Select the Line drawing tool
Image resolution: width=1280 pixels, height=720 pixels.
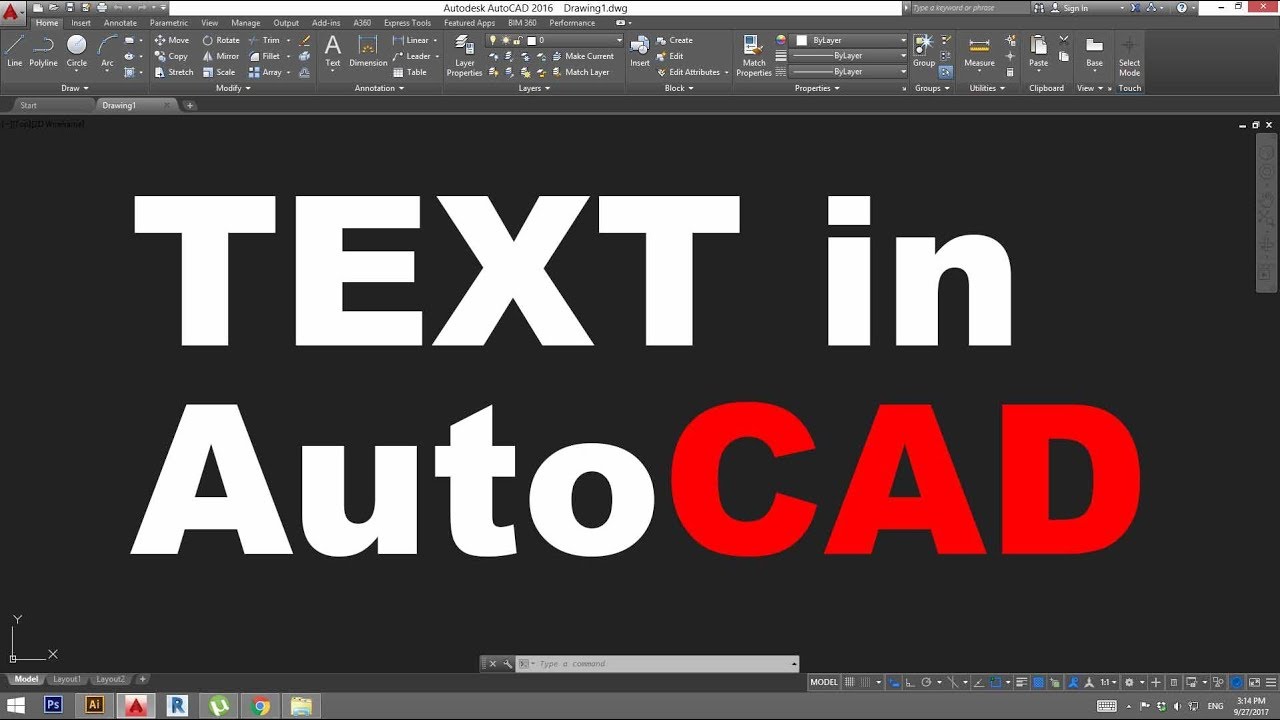coord(14,50)
